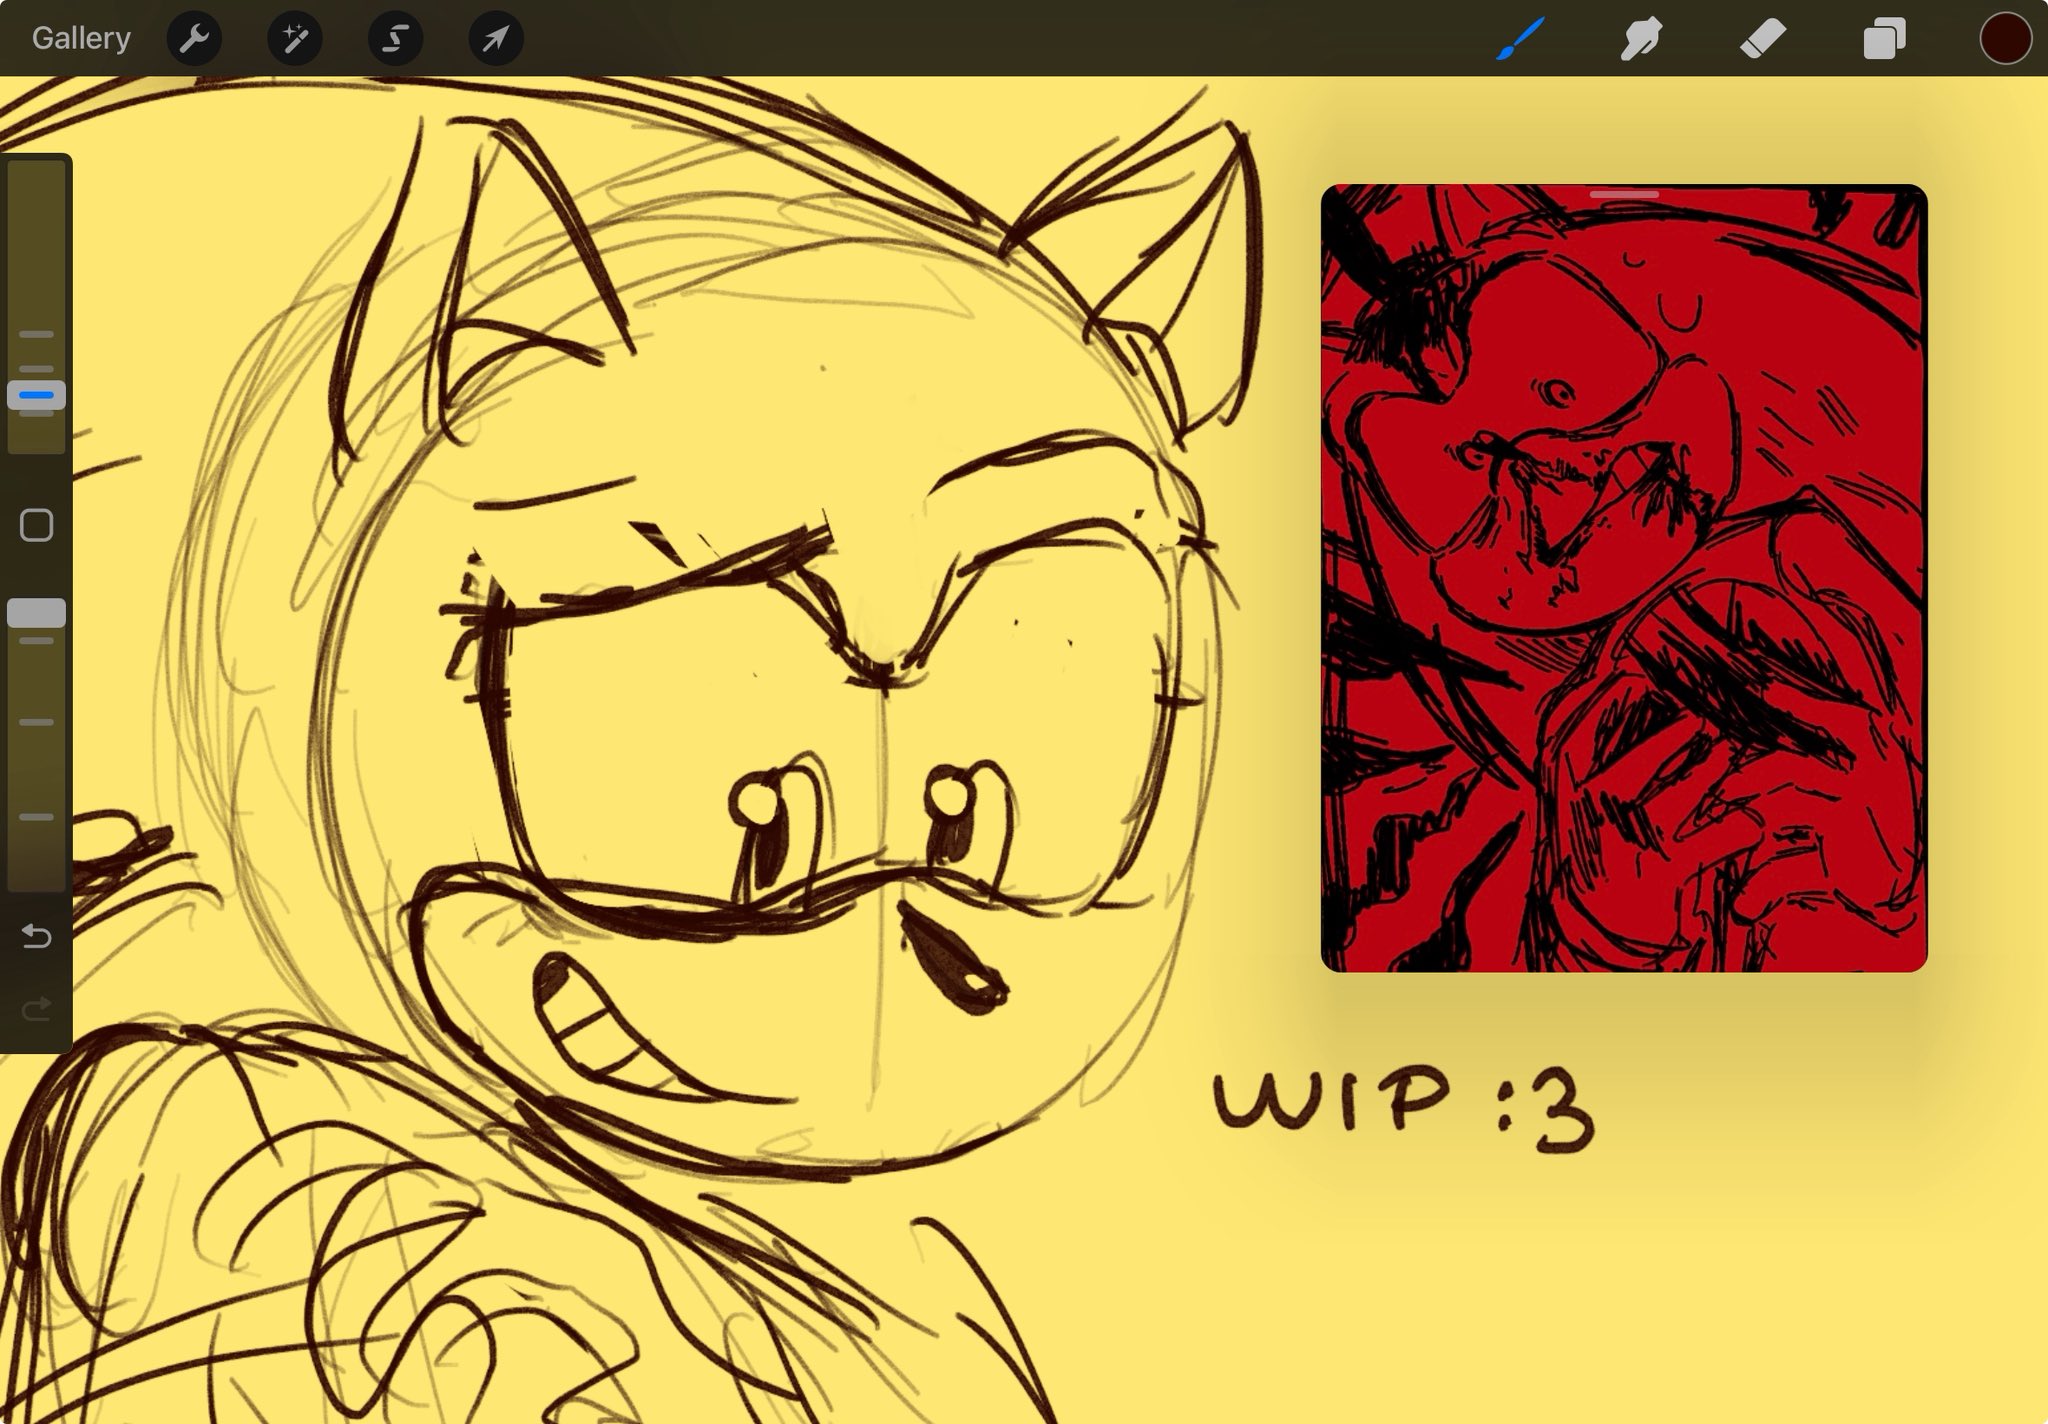Open the Adjustments magic wand menu
This screenshot has width=2048, height=1424.
pos(295,39)
